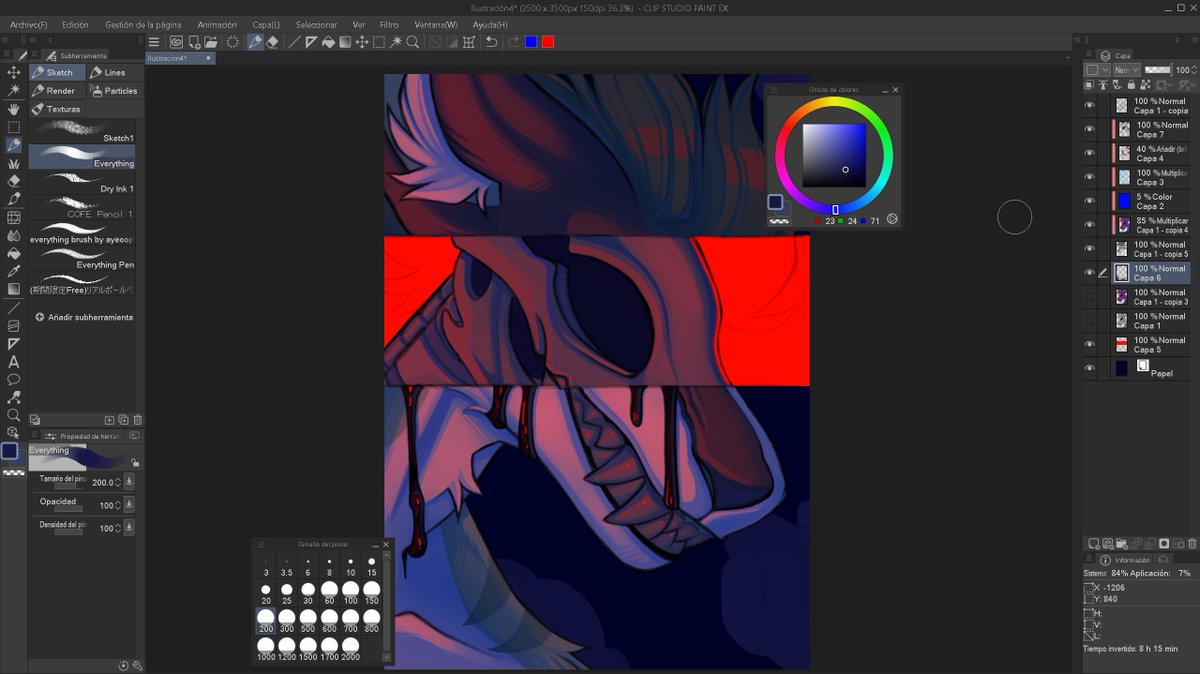The width and height of the screenshot is (1200, 674).
Task: Hide the Capa 5 layer
Action: pyautogui.click(x=1090, y=344)
